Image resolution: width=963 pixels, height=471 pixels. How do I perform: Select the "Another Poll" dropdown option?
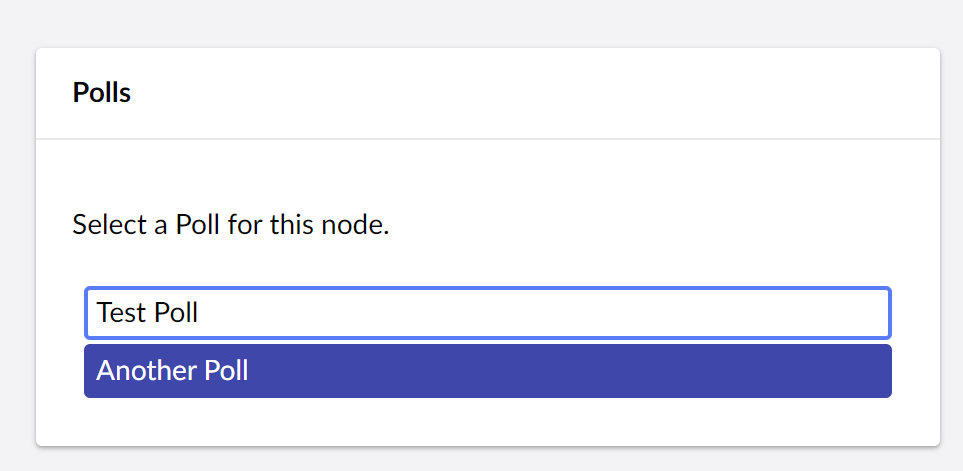click(x=487, y=371)
